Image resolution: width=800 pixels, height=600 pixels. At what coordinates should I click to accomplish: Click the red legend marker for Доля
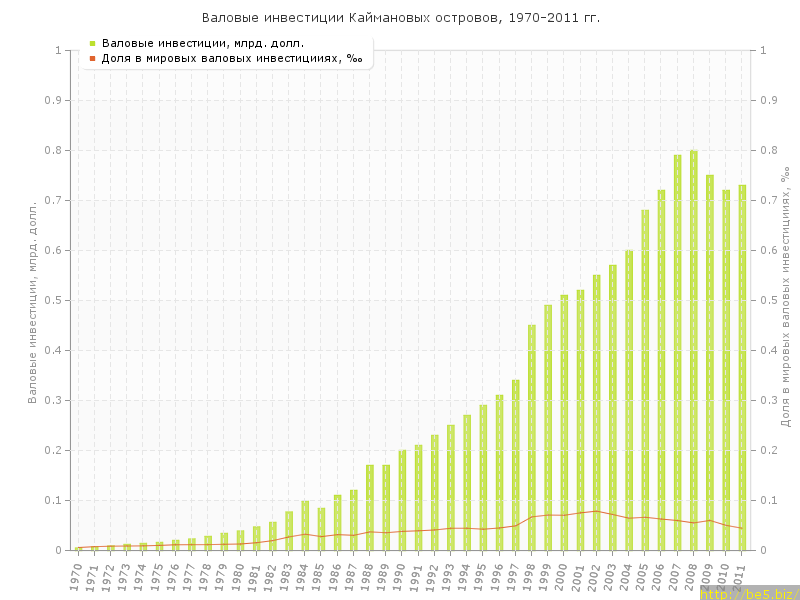pos(92,58)
